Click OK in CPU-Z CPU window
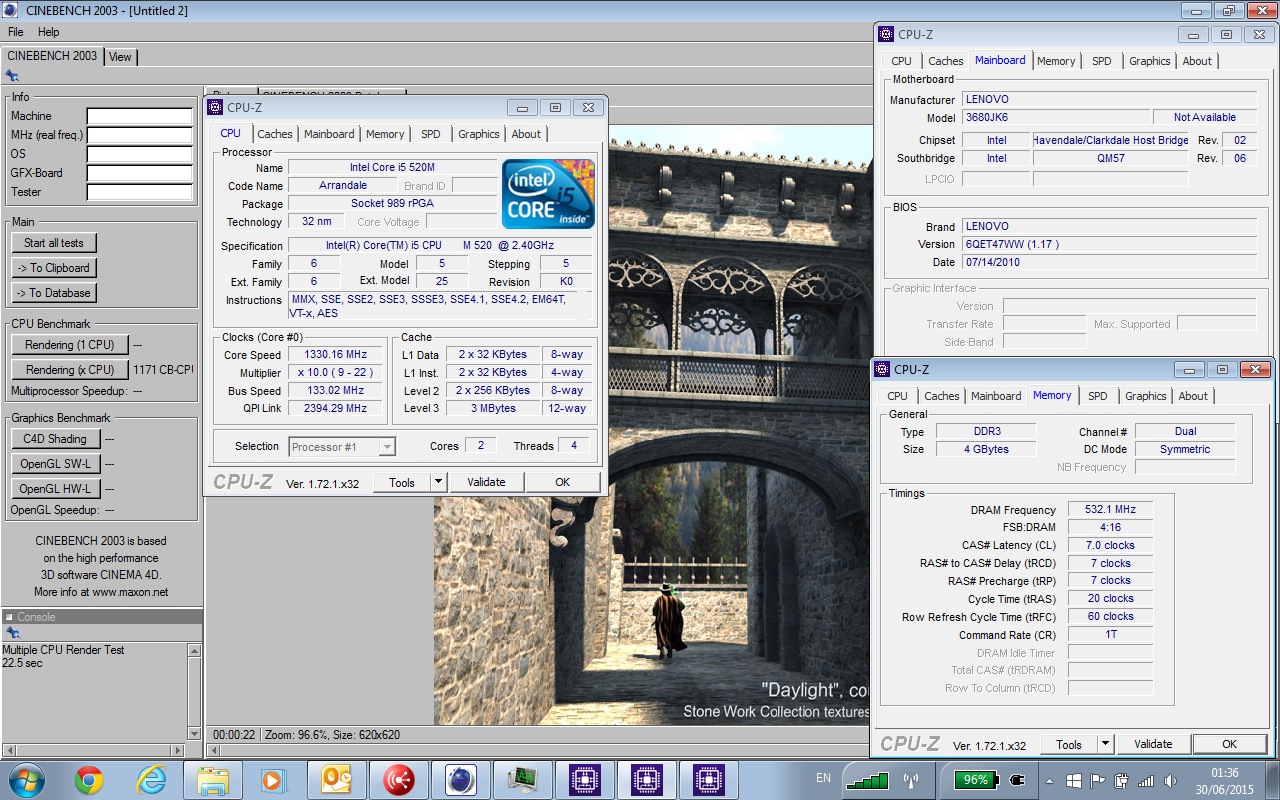This screenshot has width=1280, height=800. click(x=562, y=482)
